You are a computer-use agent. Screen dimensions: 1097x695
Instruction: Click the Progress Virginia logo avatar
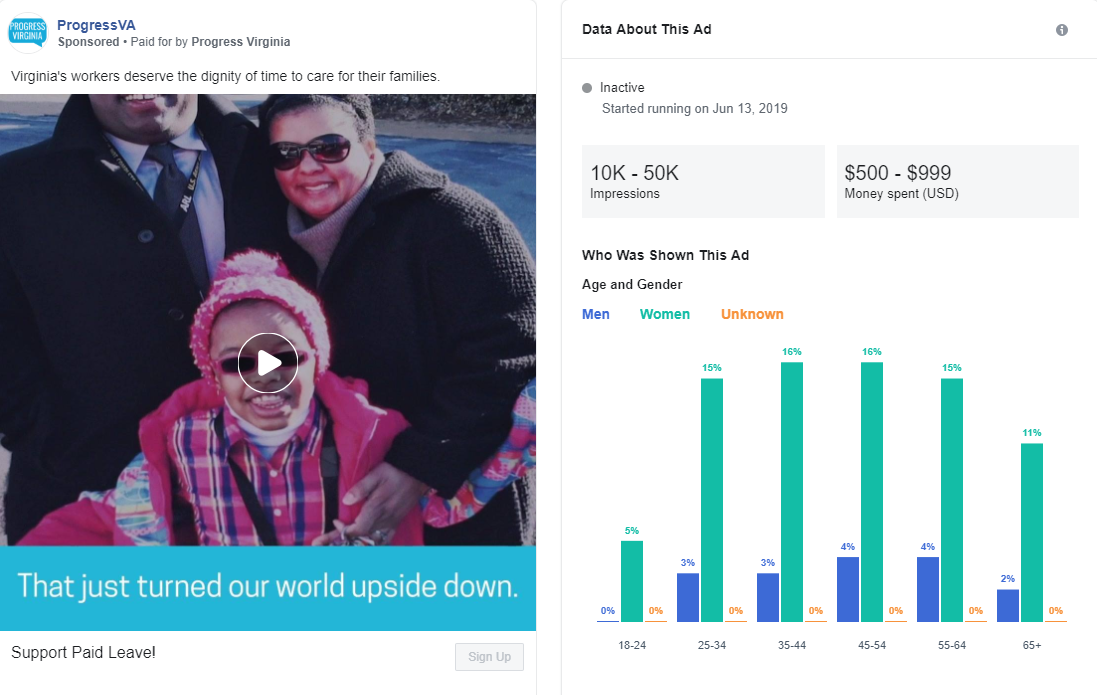tap(28, 30)
